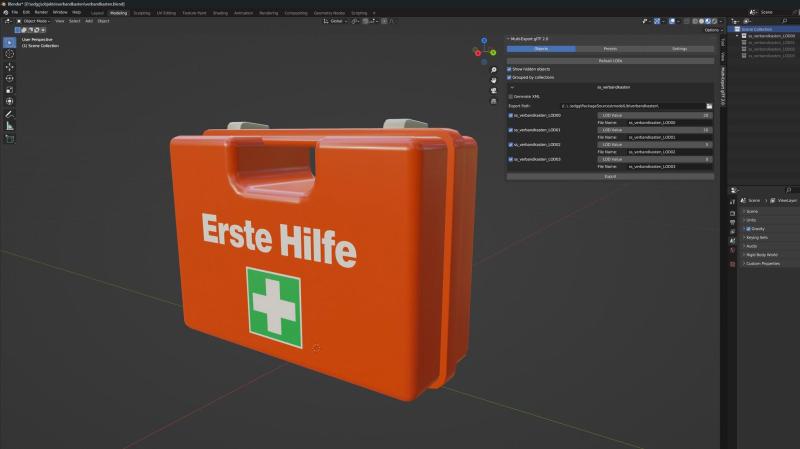
Task: Switch perspective/orthographic grid icon
Action: tap(493, 101)
